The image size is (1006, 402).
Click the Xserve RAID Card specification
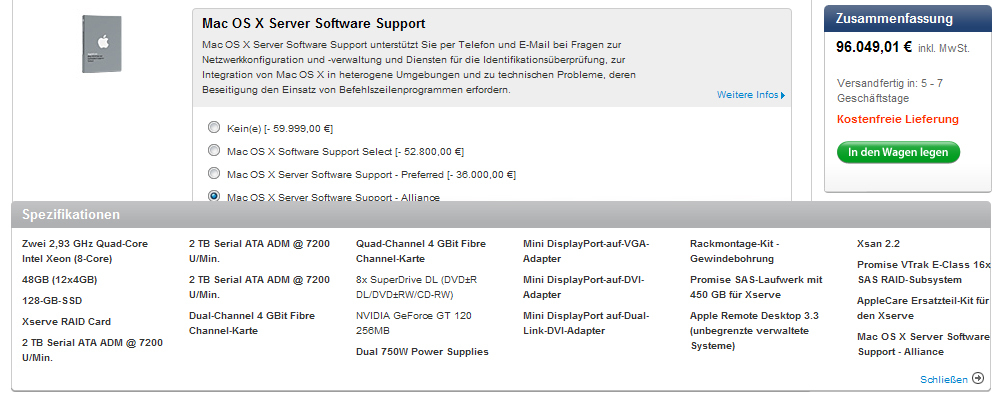point(66,322)
